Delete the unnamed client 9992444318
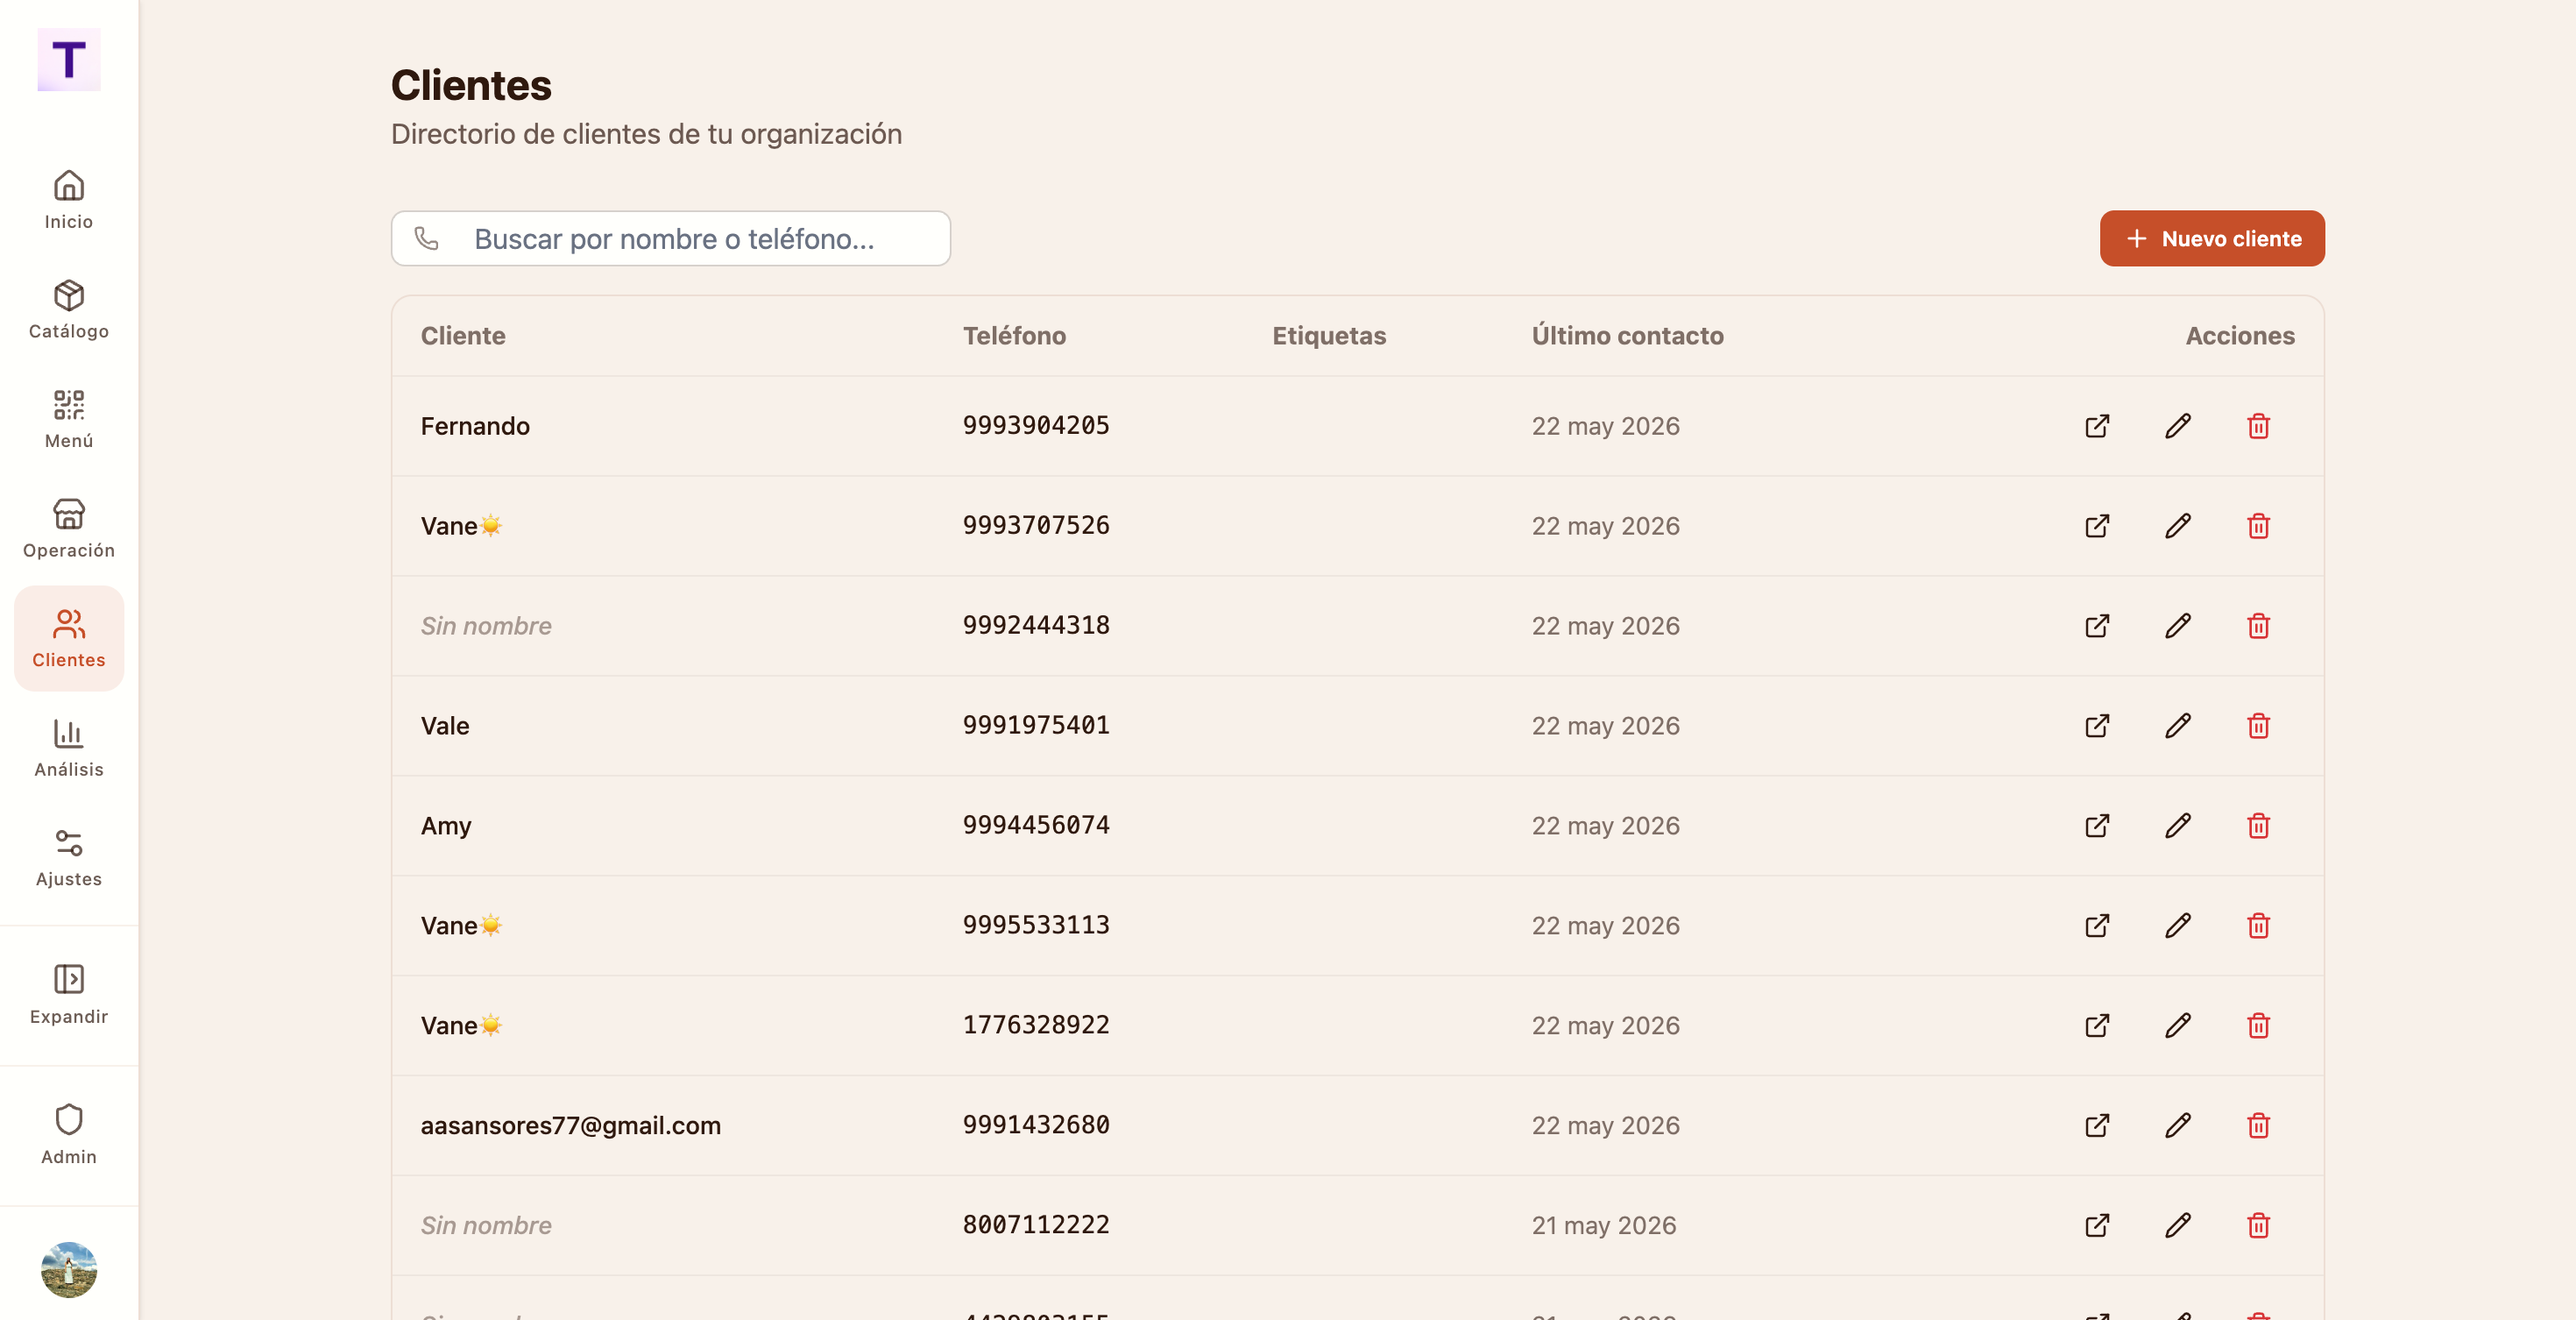The width and height of the screenshot is (2576, 1320). 2258,626
